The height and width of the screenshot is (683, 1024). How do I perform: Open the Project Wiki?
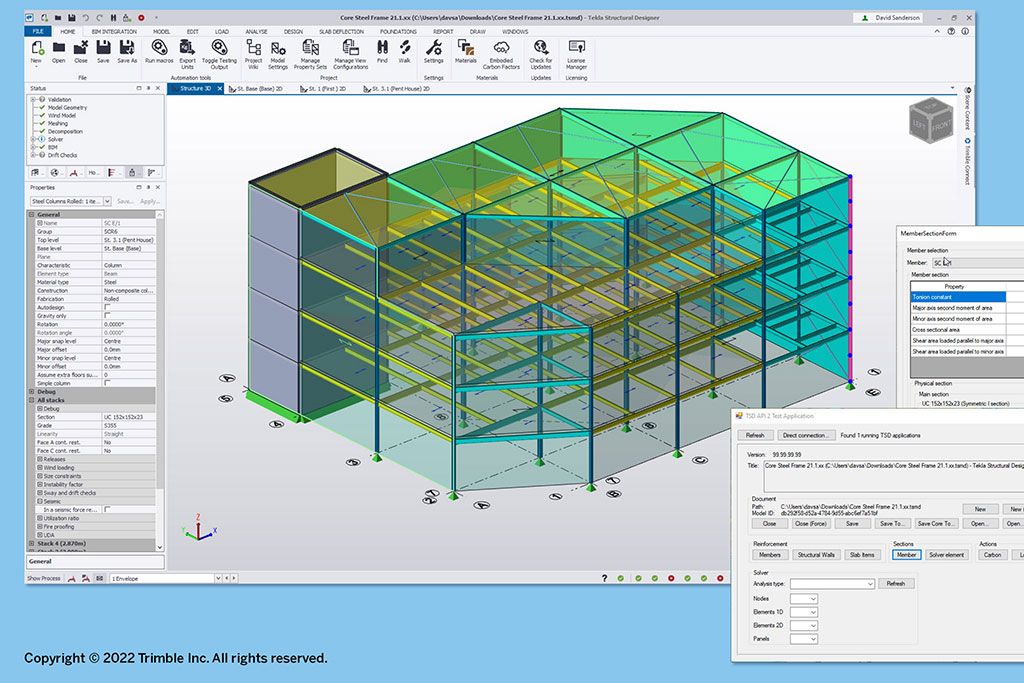point(253,48)
